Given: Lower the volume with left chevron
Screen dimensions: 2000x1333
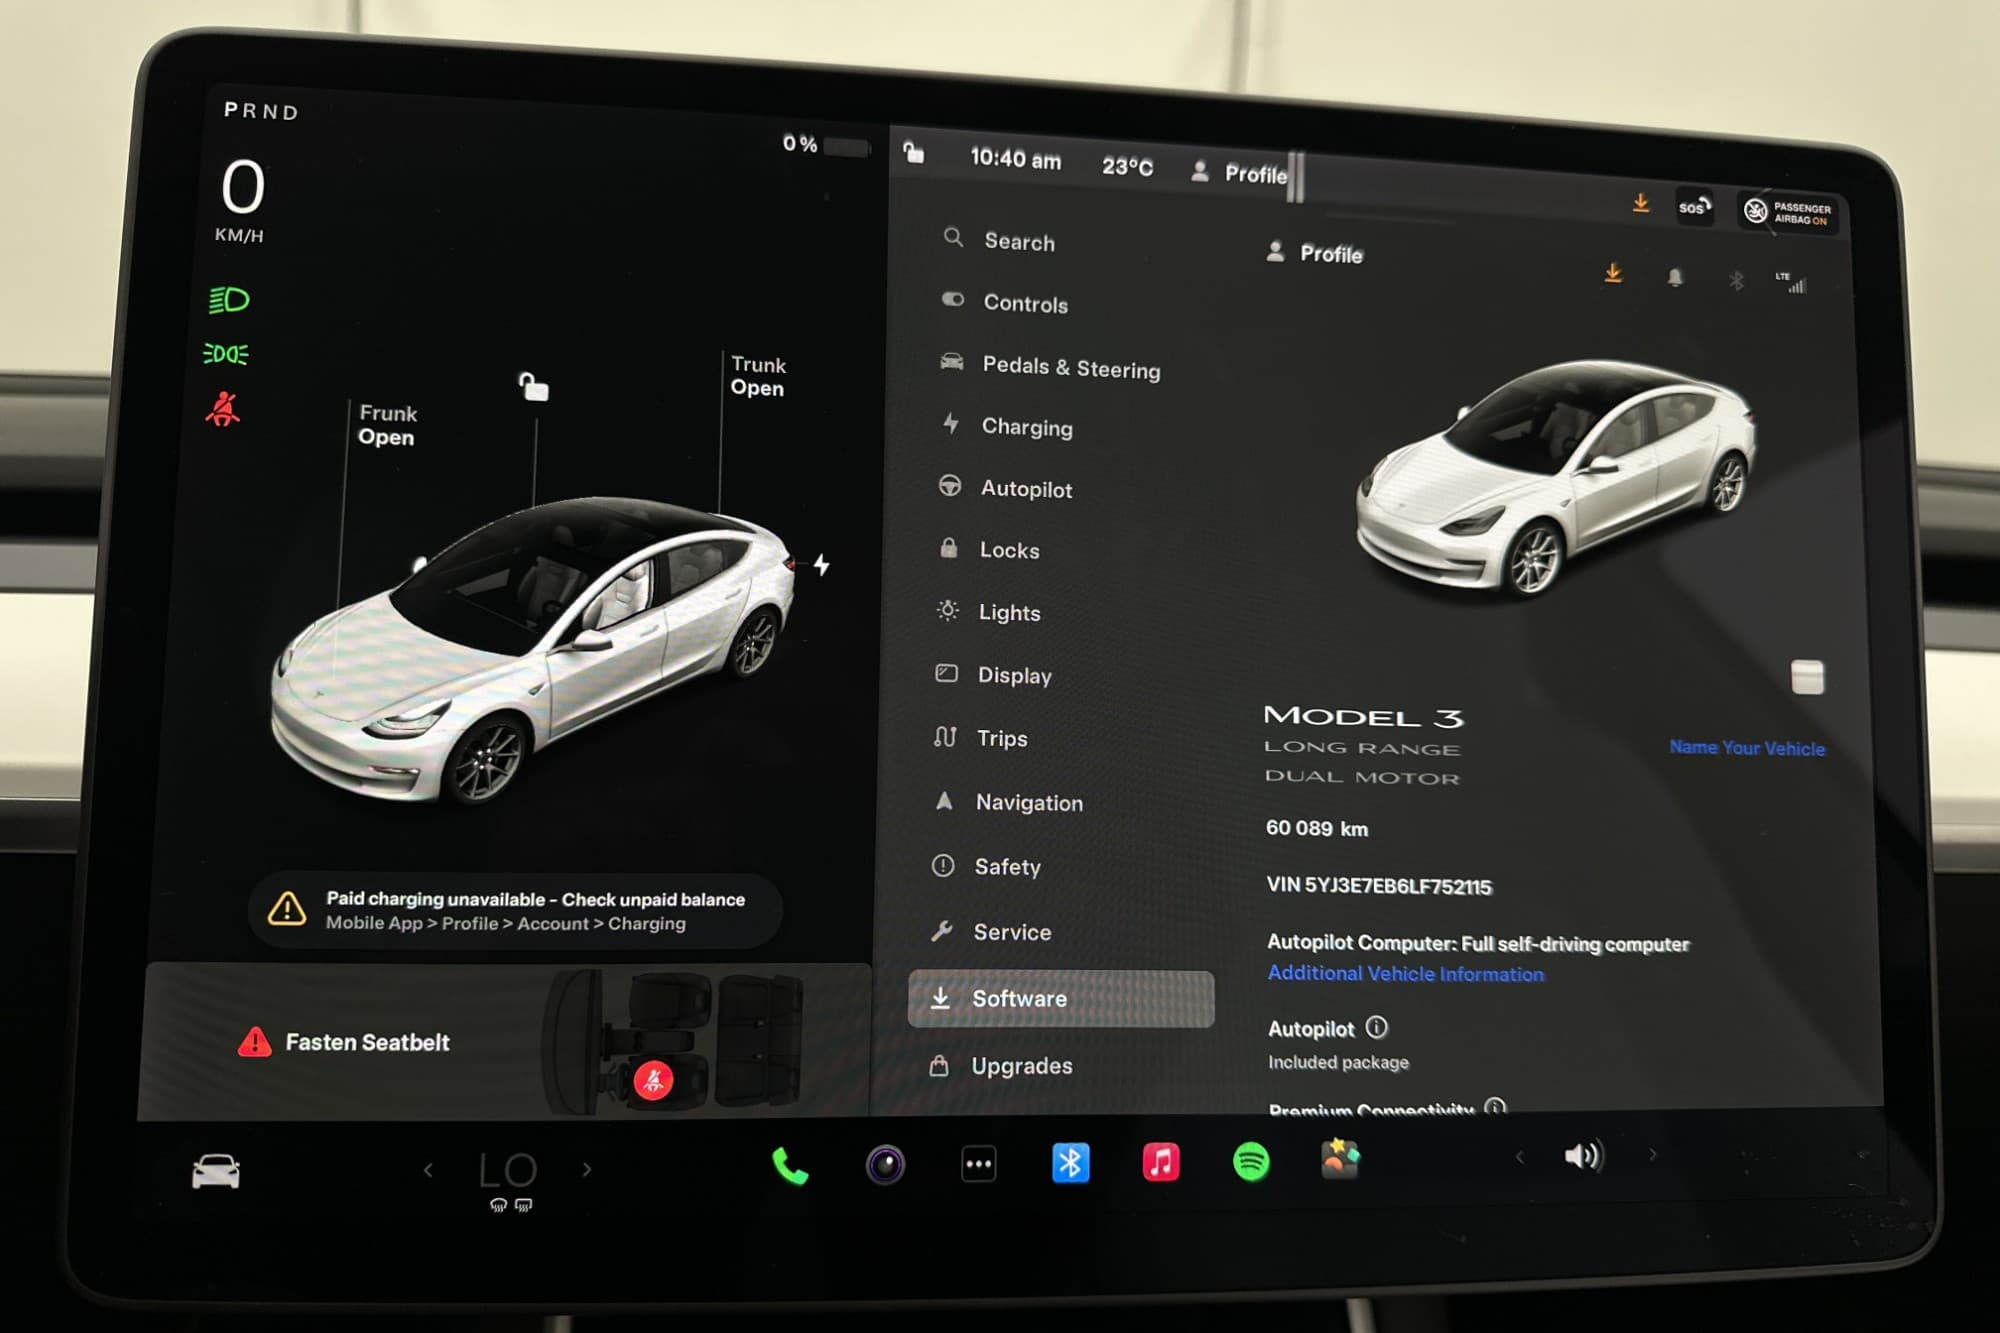Looking at the screenshot, I should (x=1519, y=1157).
